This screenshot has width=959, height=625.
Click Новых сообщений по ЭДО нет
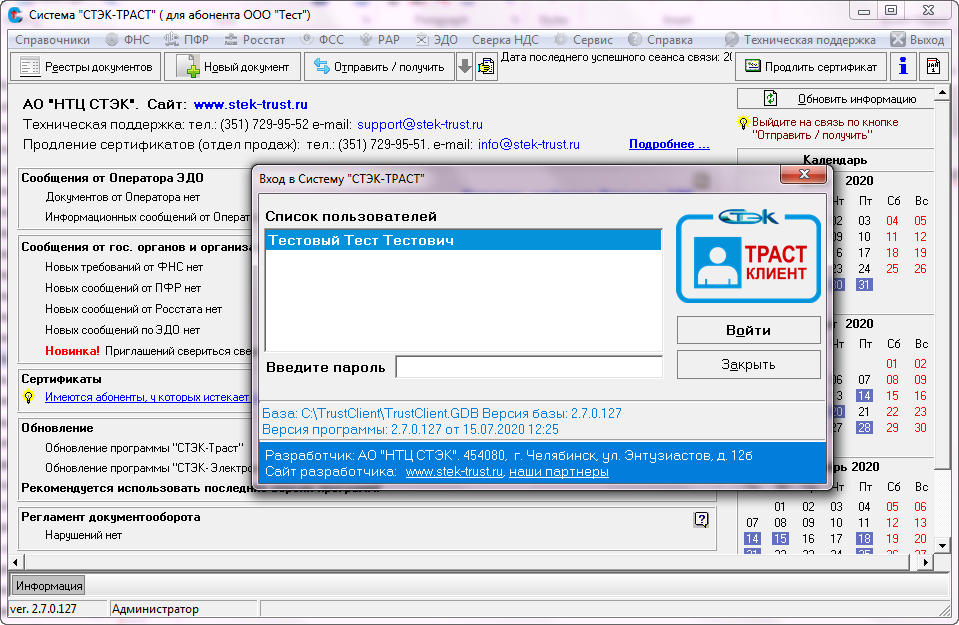122,330
